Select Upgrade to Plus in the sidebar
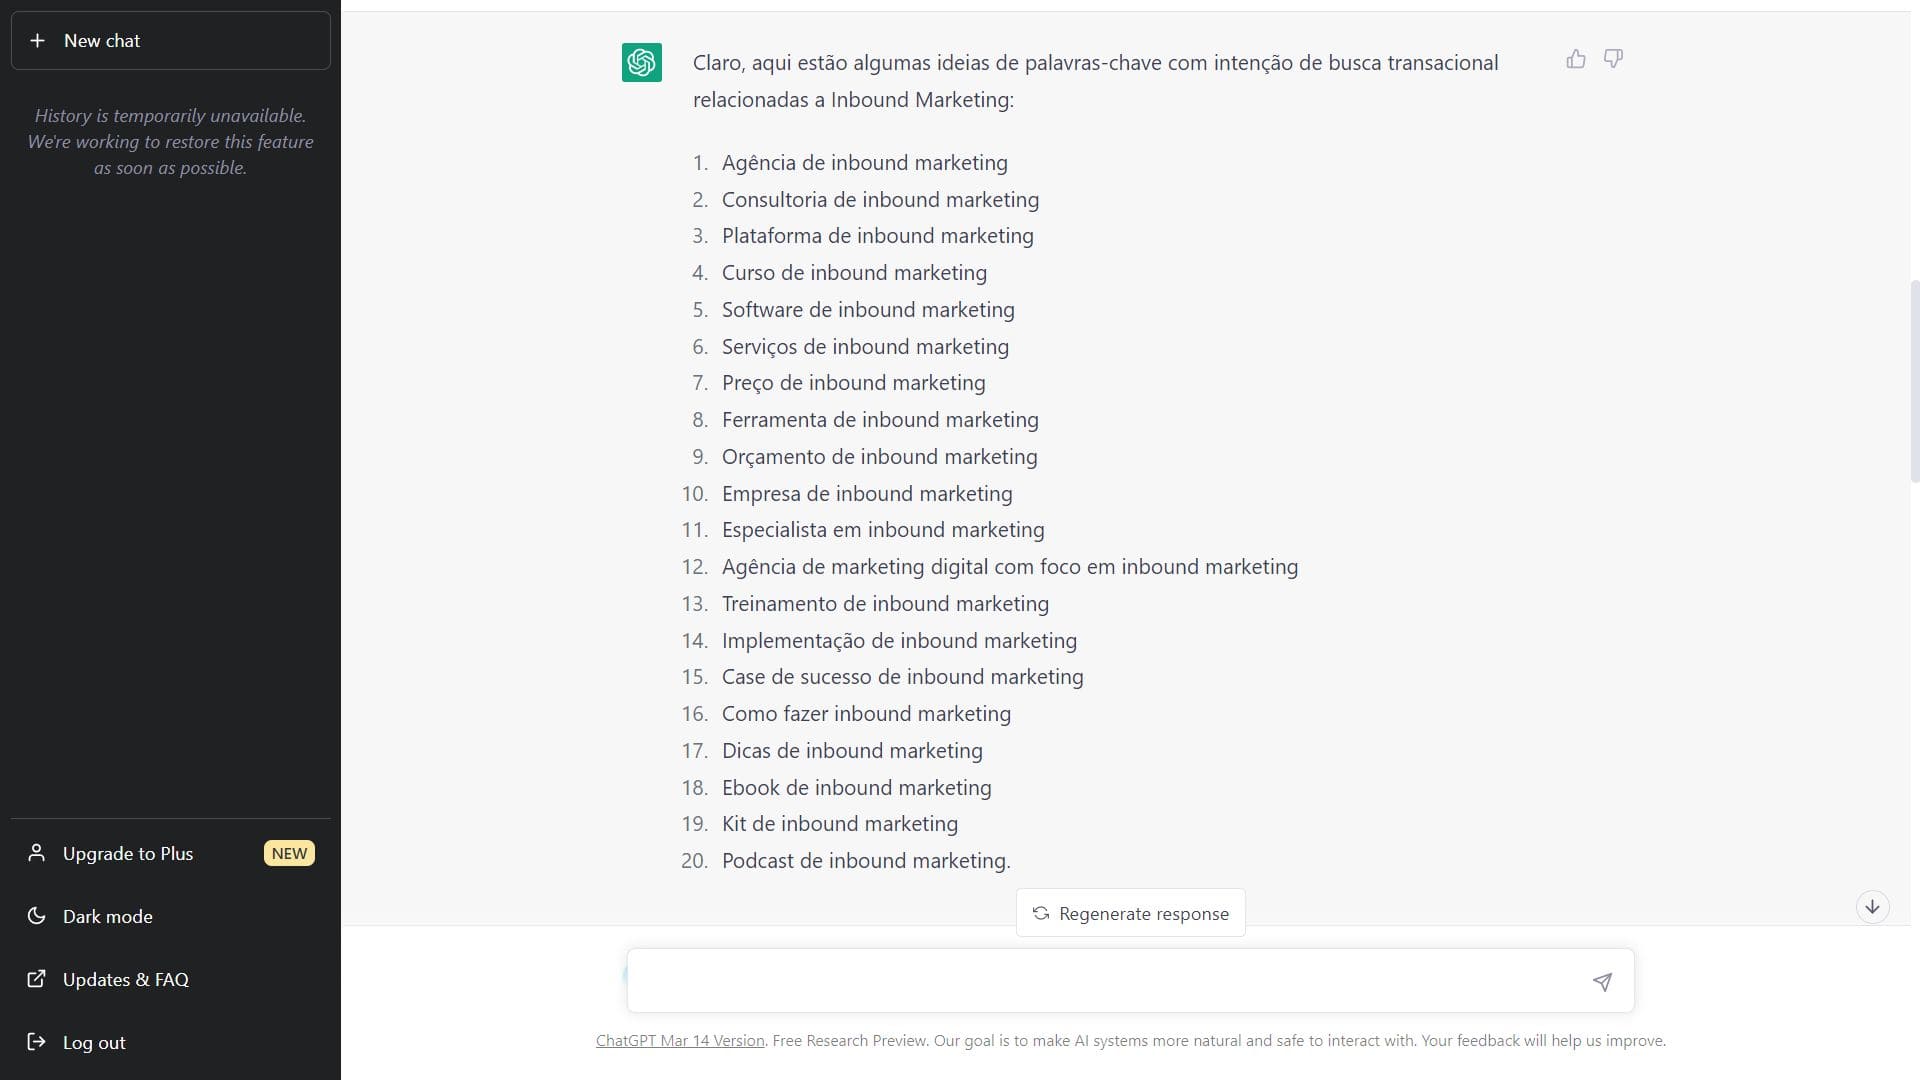This screenshot has height=1080, width=1920. (128, 853)
